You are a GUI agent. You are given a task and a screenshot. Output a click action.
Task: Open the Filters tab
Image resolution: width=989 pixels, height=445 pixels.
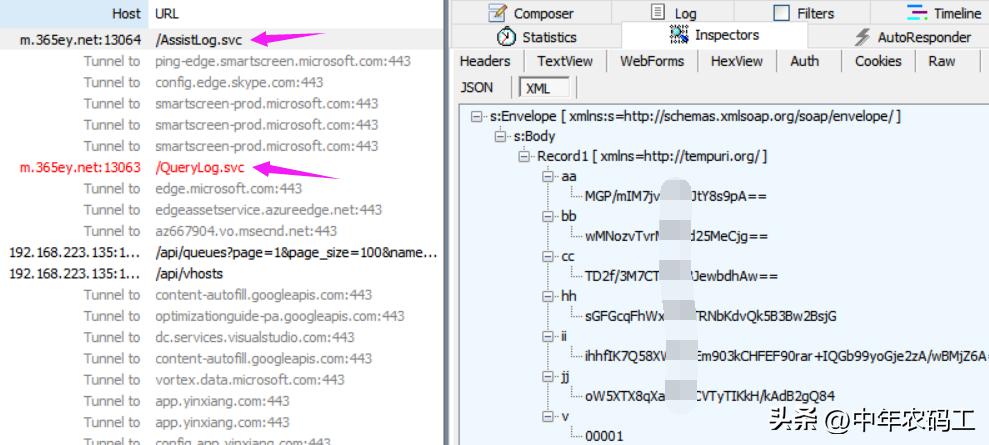[x=803, y=13]
